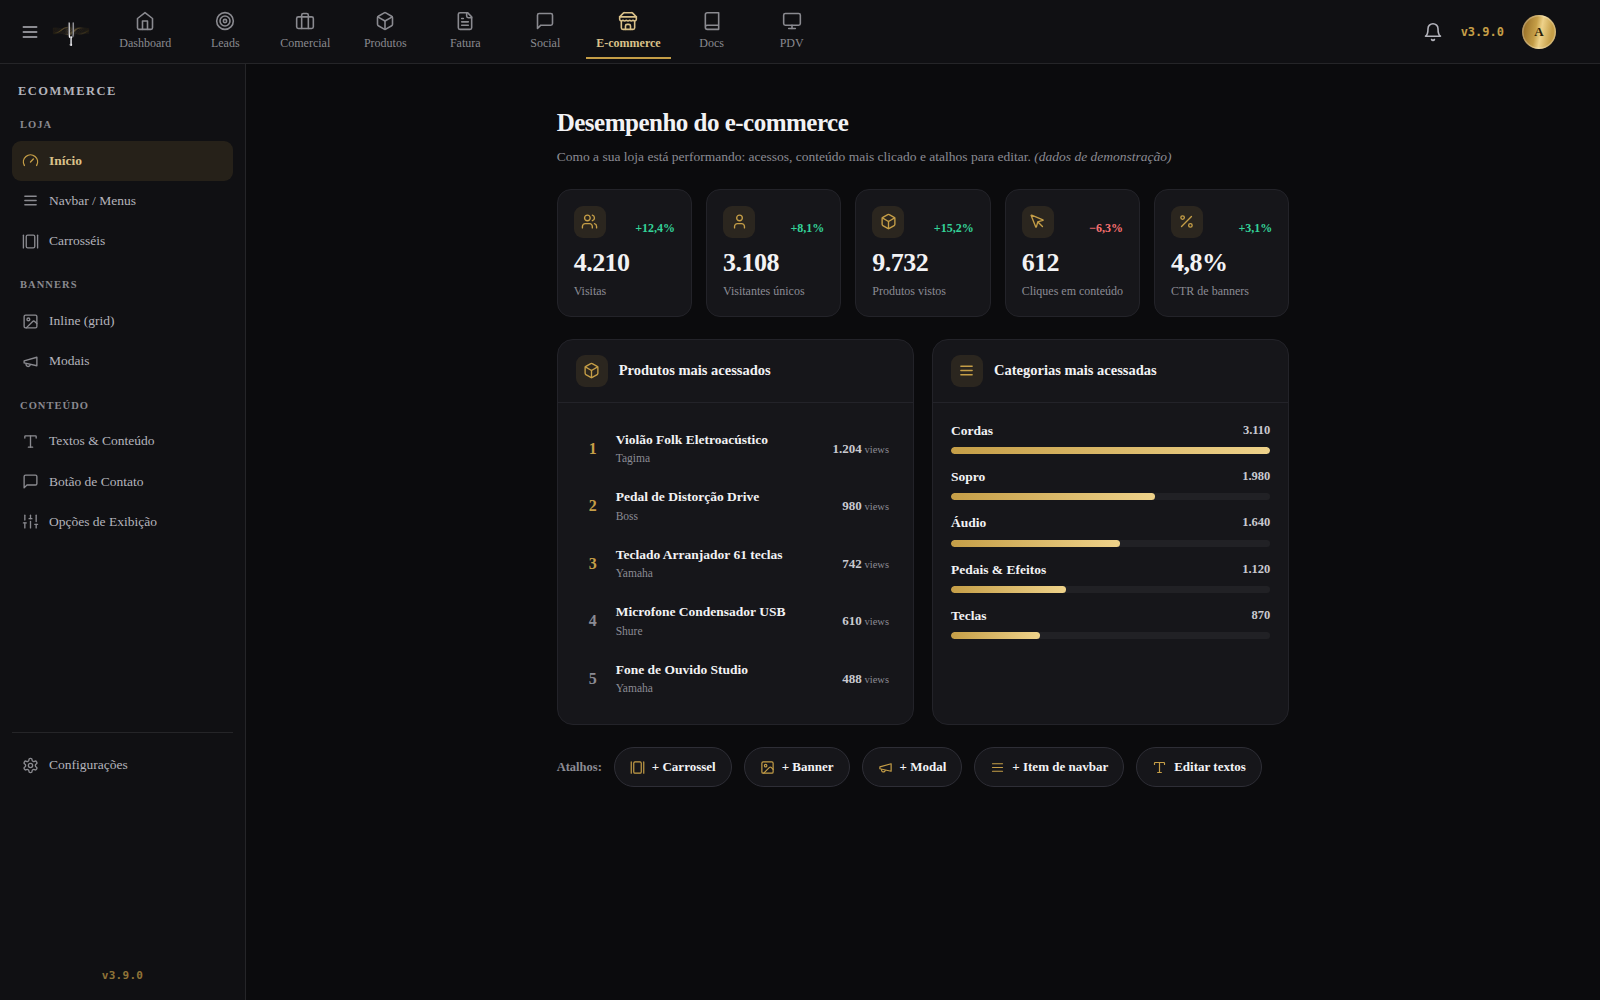Open the notifications bell icon
The image size is (1600, 1000).
(x=1432, y=32)
